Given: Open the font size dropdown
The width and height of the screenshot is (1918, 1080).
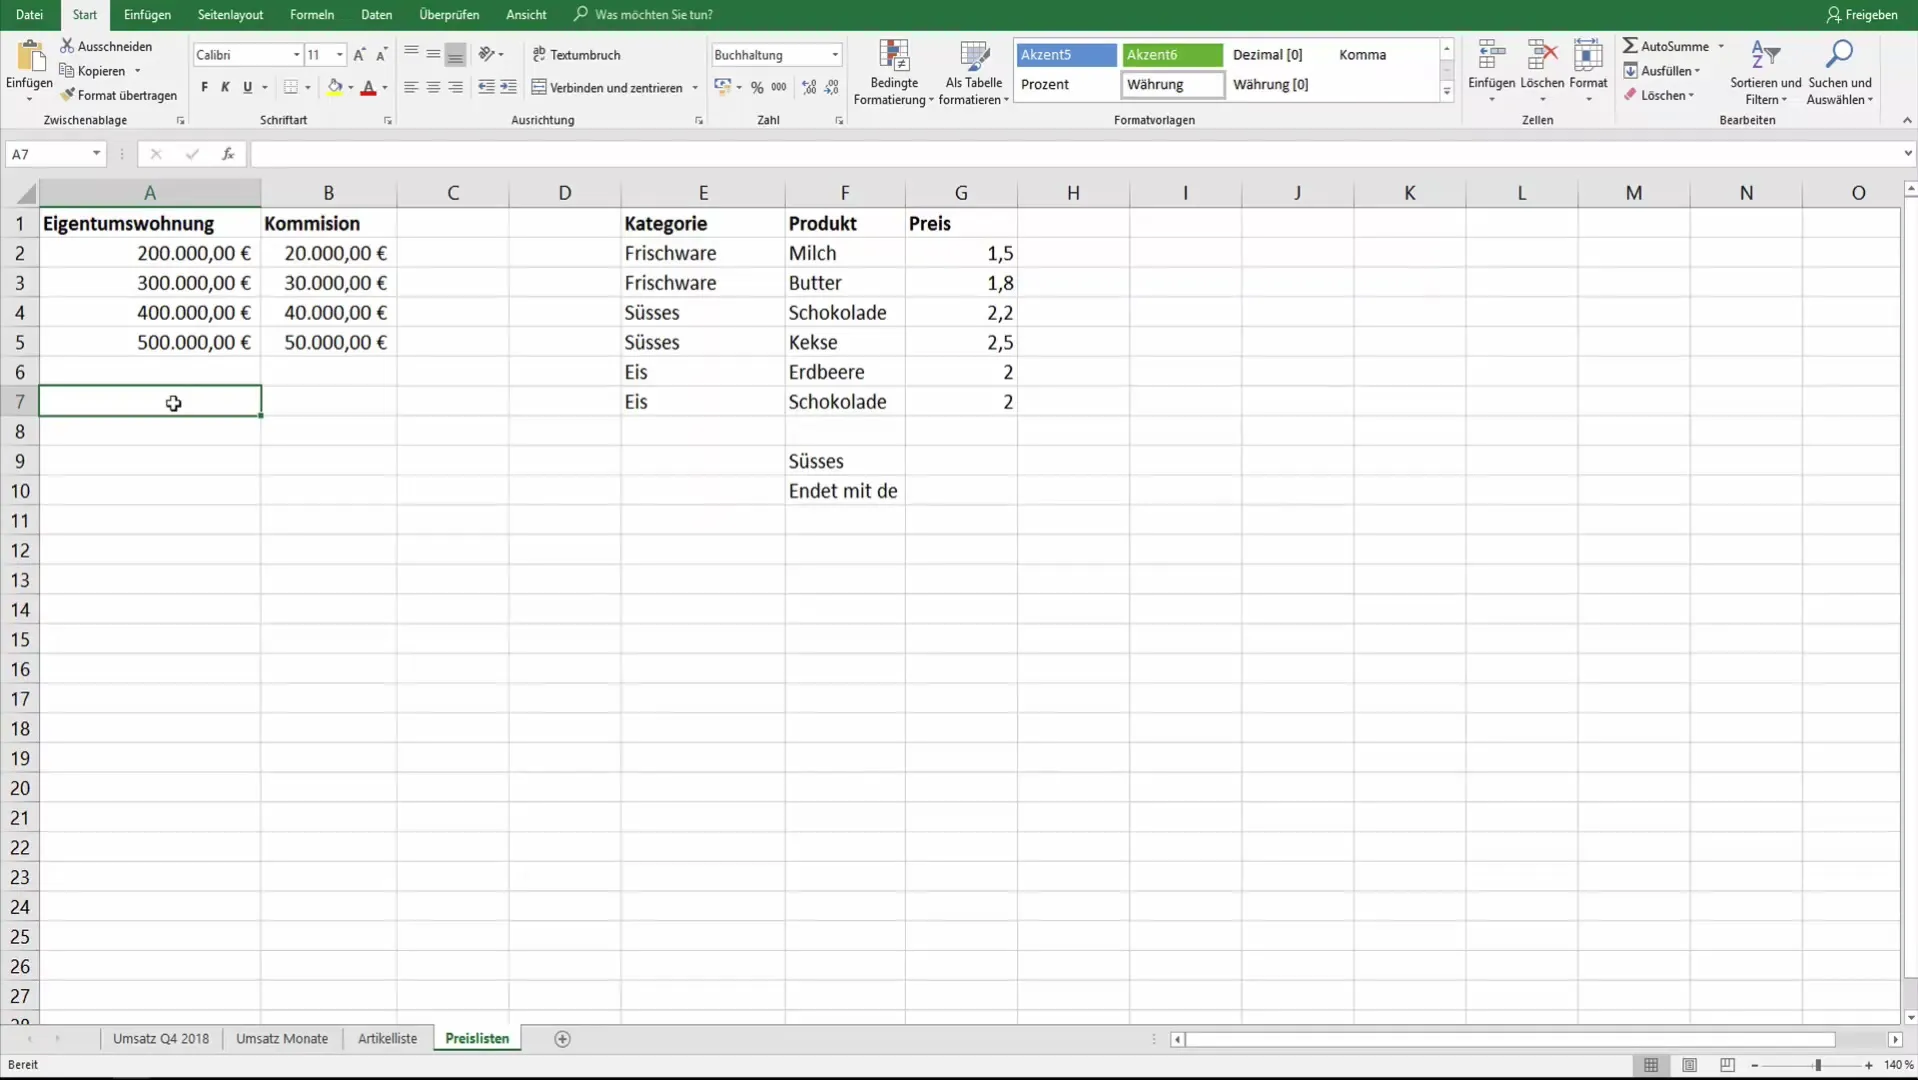Looking at the screenshot, I should coord(340,55).
